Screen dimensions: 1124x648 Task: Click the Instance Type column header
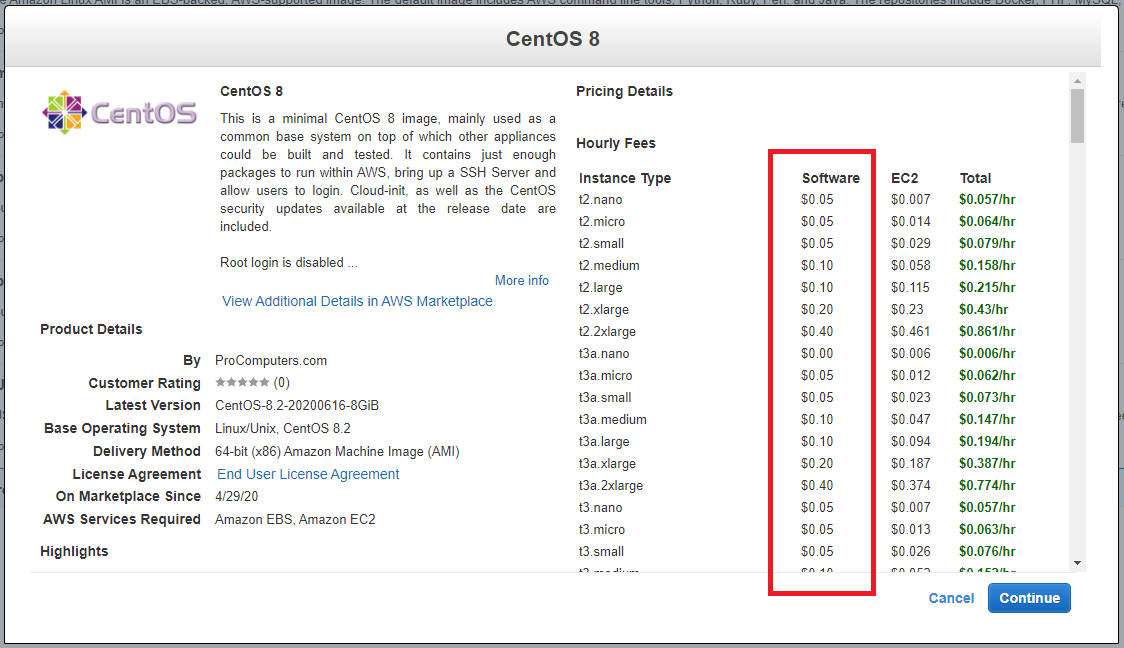click(x=624, y=178)
